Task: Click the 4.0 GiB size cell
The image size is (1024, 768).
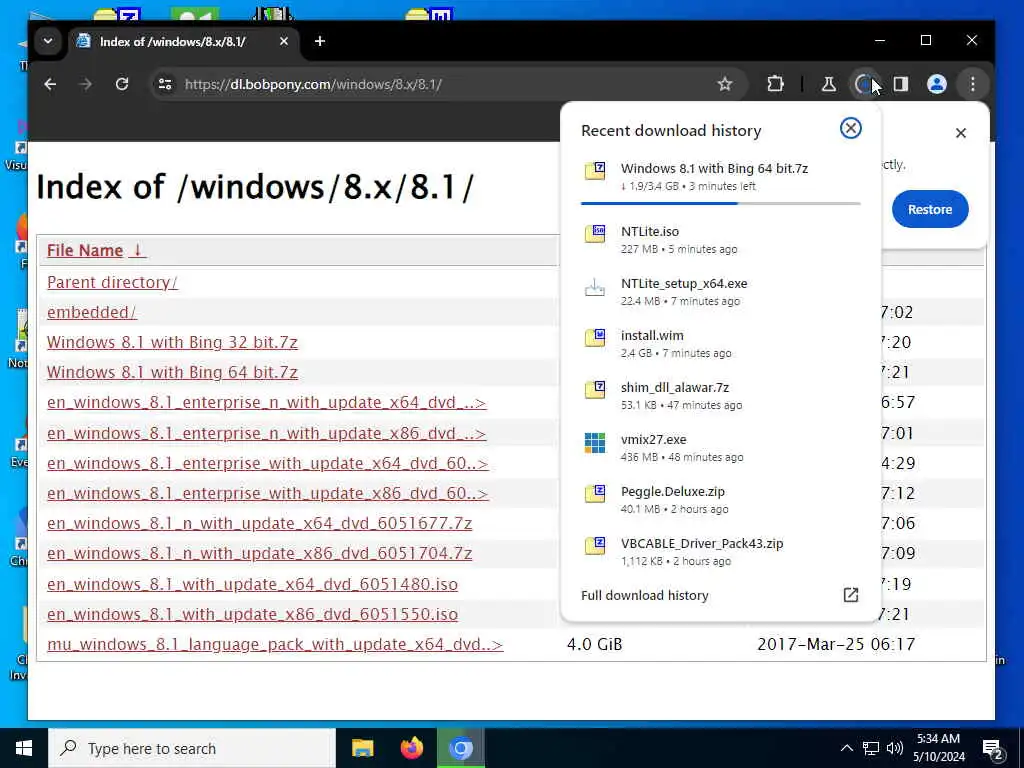Action: coord(594,645)
